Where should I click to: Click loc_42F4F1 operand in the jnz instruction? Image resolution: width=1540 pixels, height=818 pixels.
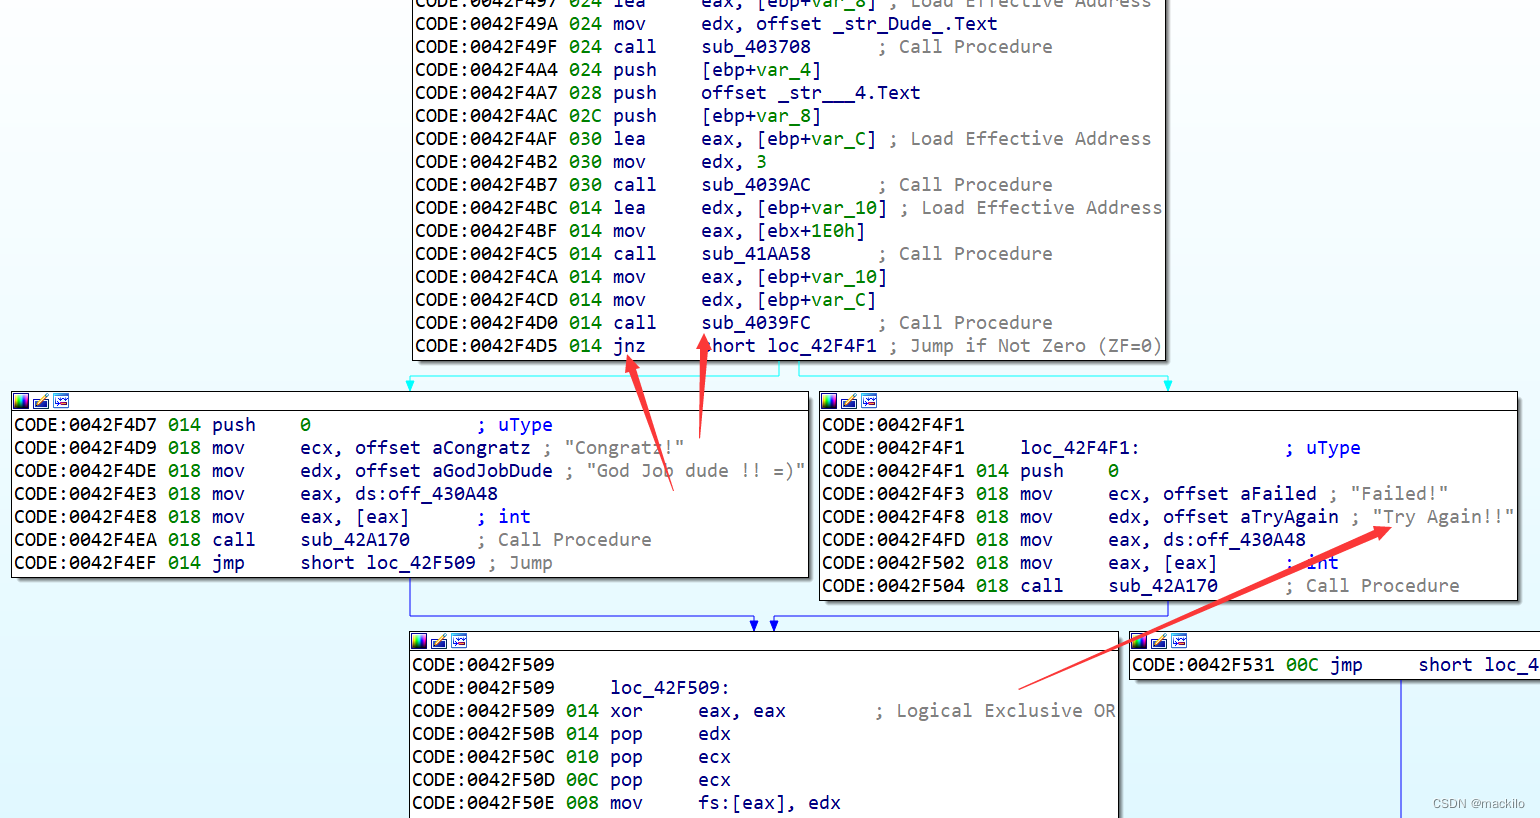pos(822,346)
